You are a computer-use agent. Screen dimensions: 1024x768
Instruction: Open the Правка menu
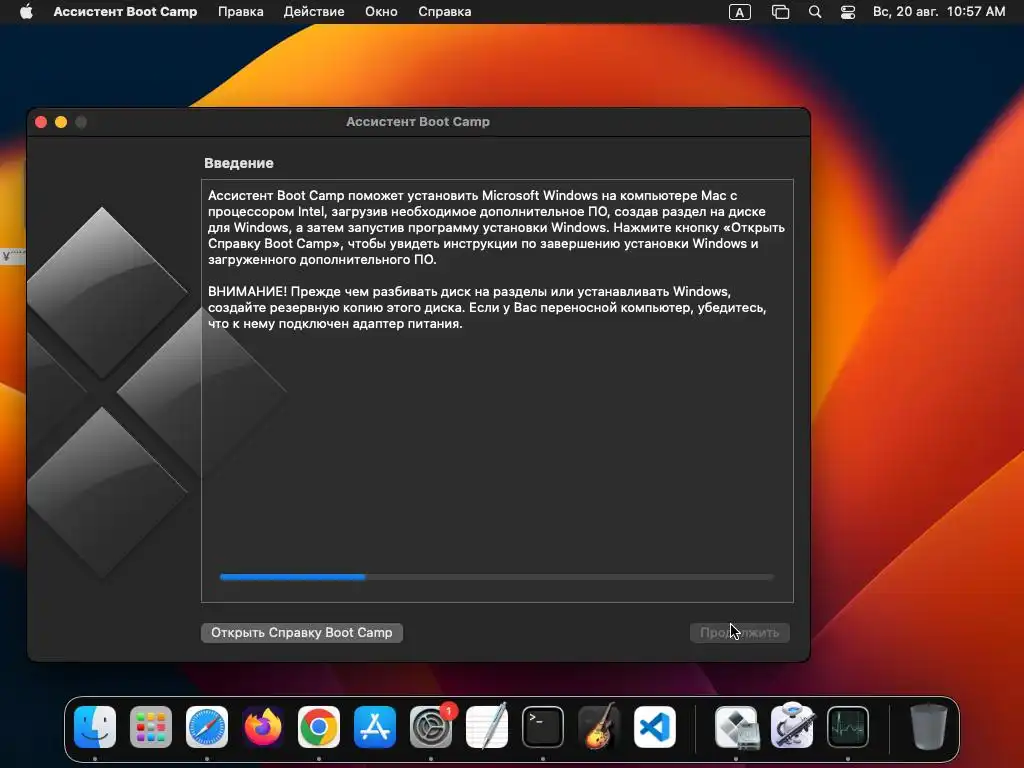pos(240,12)
